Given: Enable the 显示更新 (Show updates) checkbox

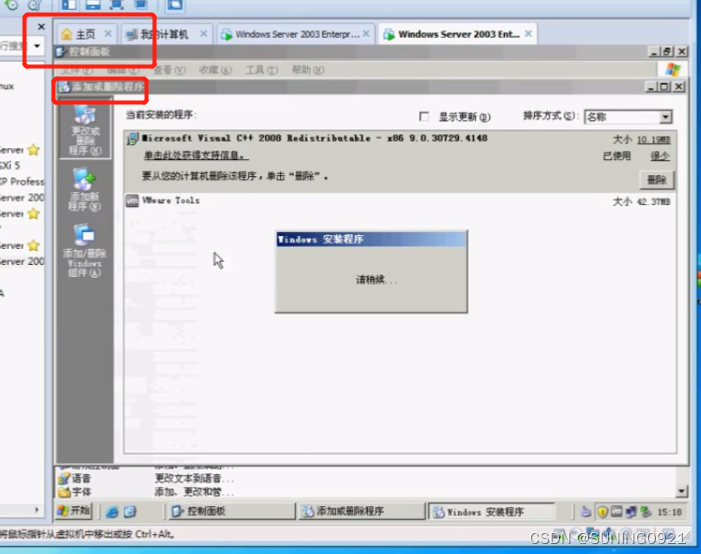Looking at the screenshot, I should point(424,117).
